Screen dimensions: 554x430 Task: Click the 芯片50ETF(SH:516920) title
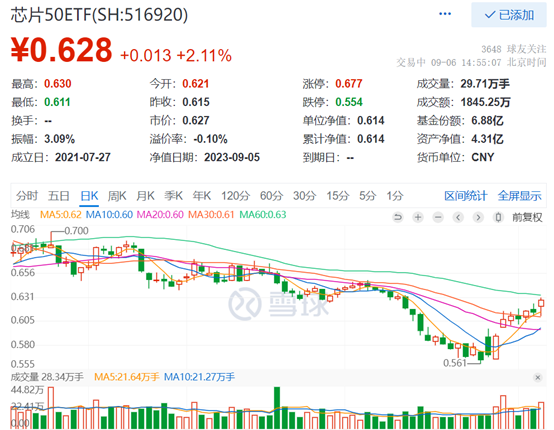click(x=99, y=15)
